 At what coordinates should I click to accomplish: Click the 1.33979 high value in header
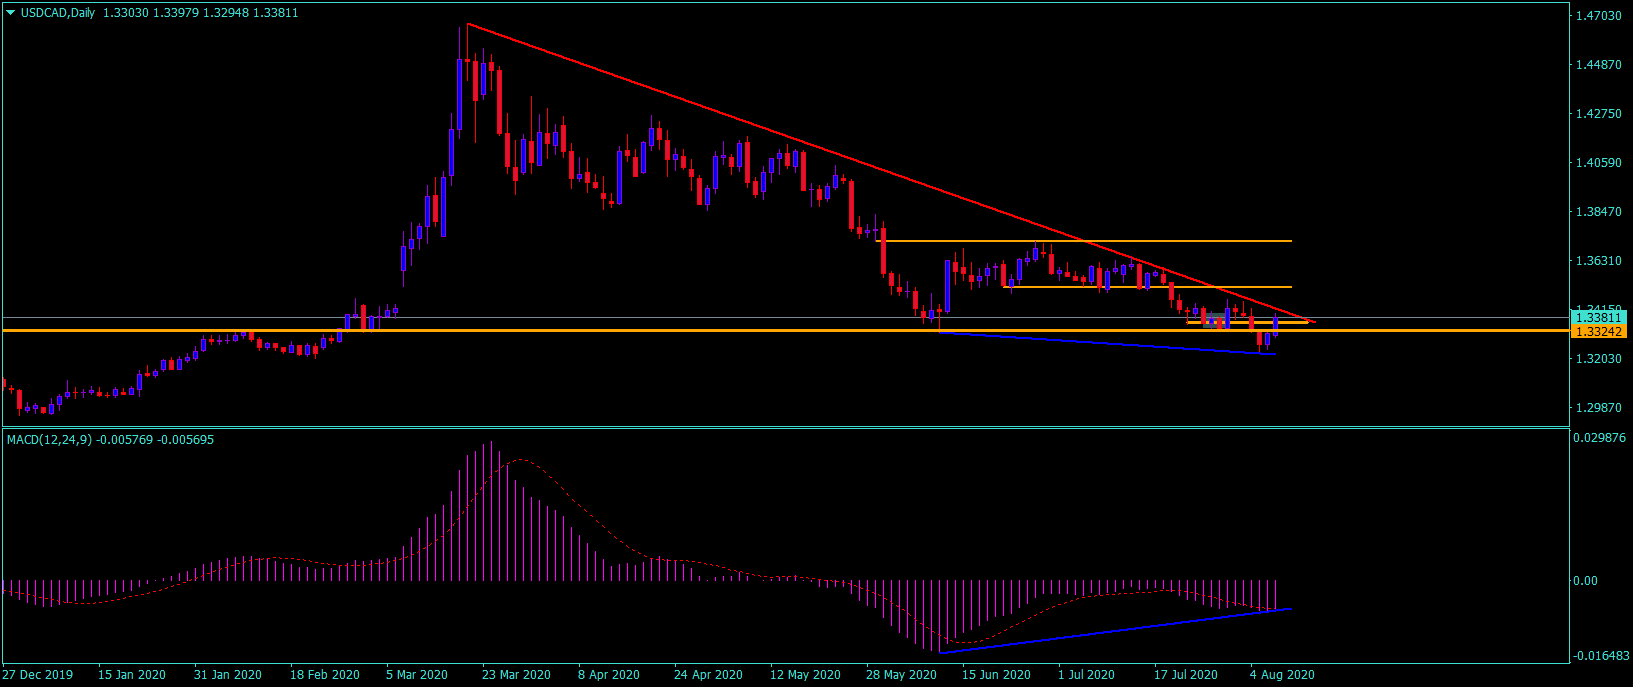tap(176, 13)
